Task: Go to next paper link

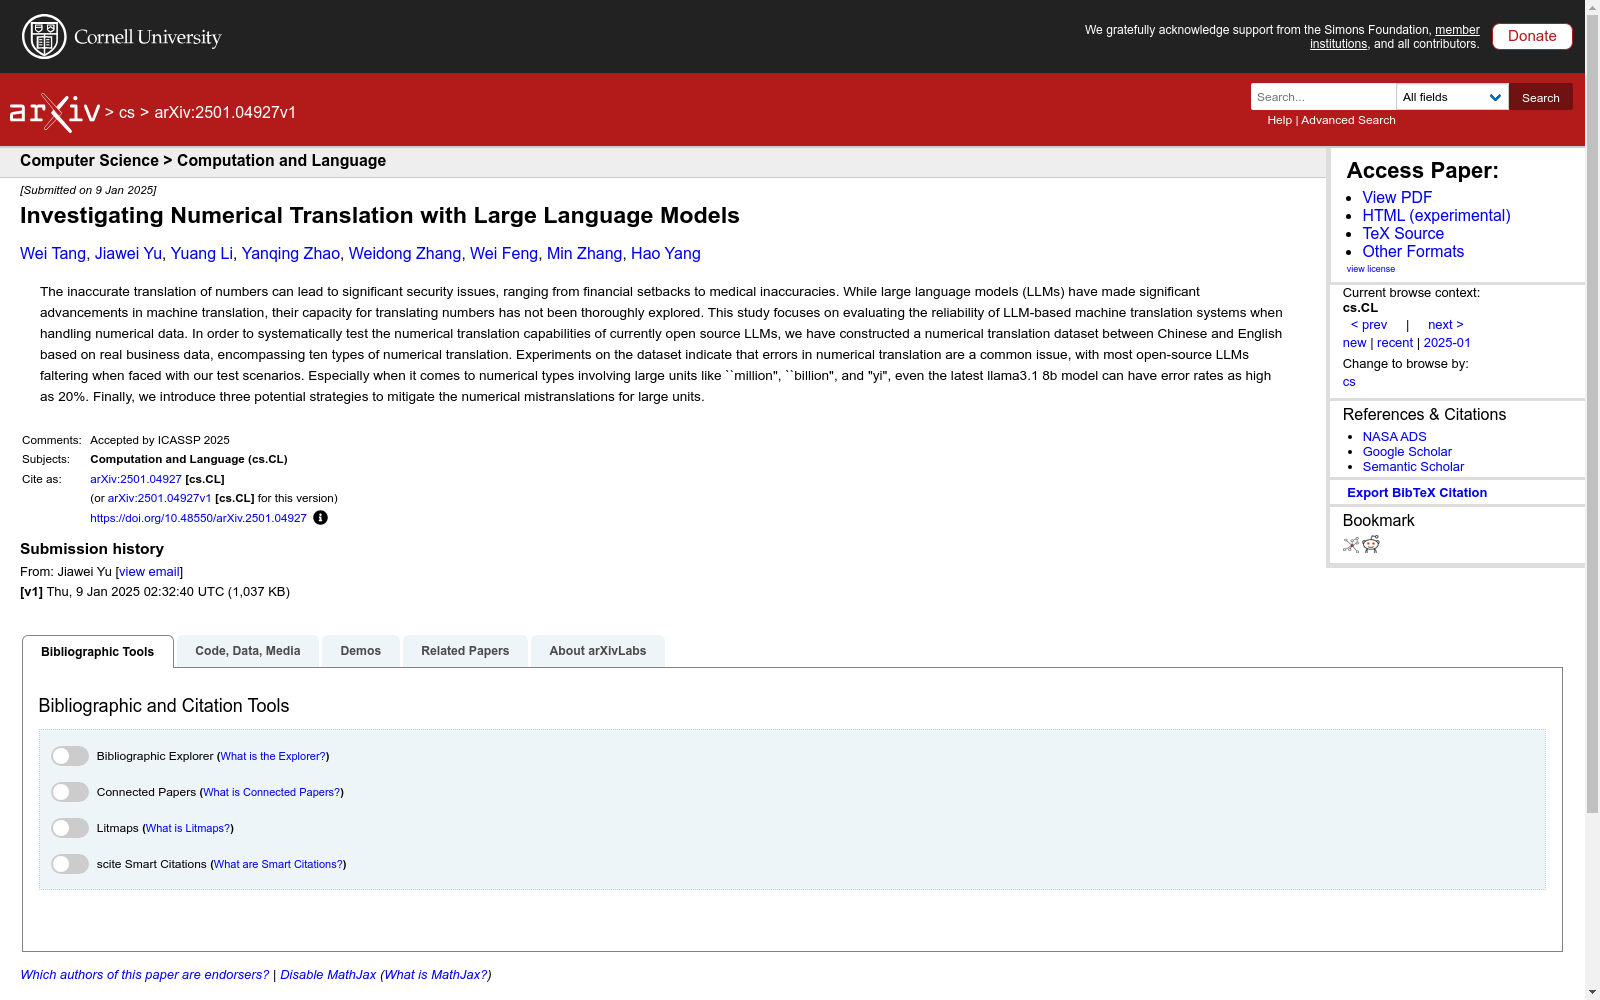Action: coord(1446,325)
